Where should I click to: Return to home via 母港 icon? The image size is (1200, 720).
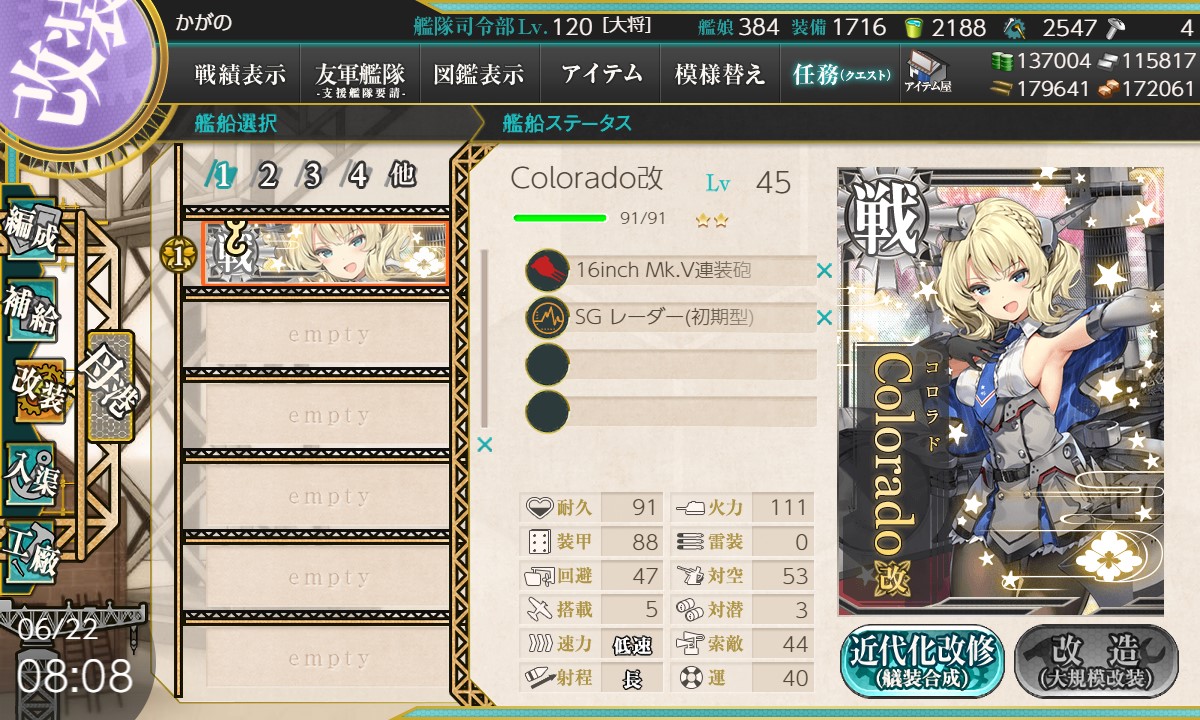click(108, 386)
